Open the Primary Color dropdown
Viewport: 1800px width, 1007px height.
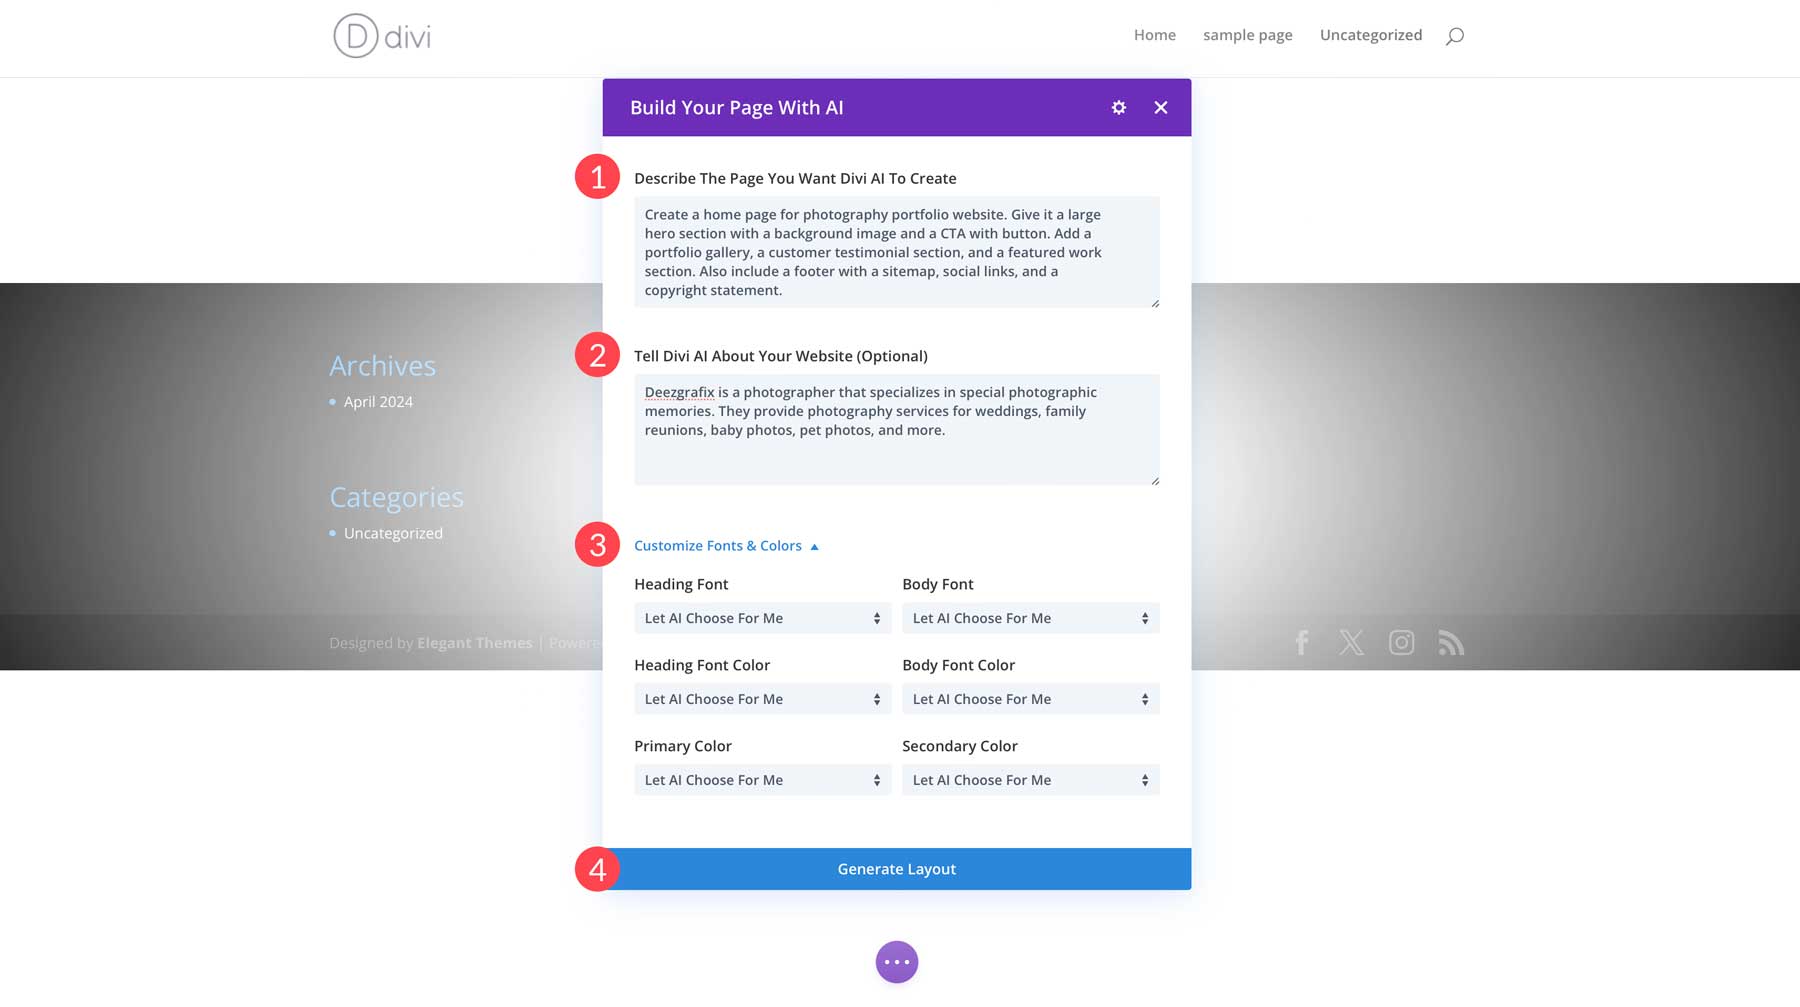762,779
